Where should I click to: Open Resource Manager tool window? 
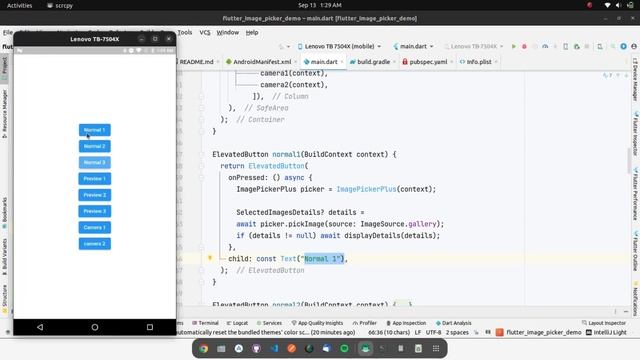click(x=4, y=114)
